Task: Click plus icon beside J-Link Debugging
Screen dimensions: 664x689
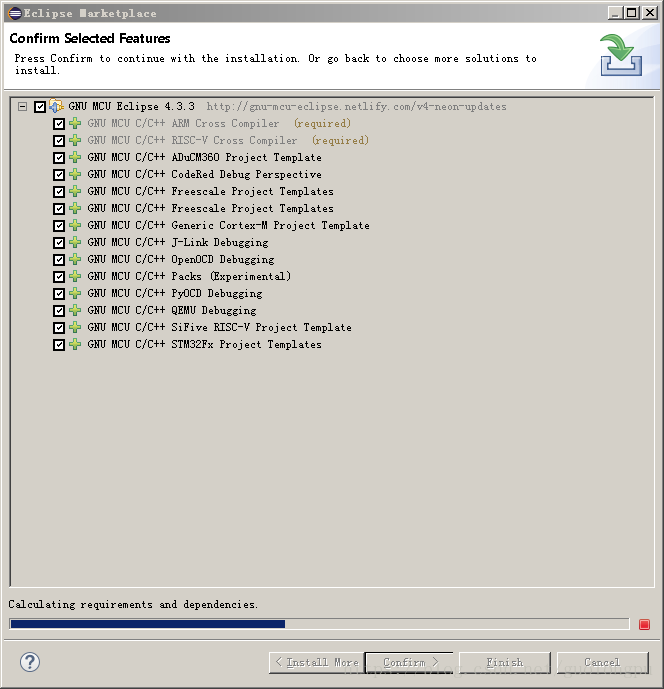Action: 75,243
